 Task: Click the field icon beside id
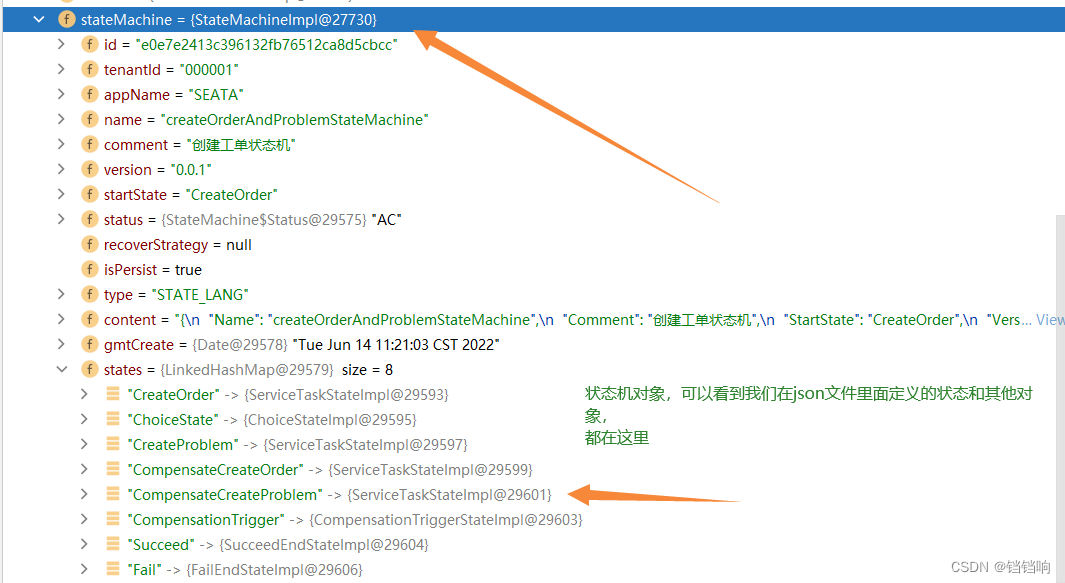pos(89,44)
